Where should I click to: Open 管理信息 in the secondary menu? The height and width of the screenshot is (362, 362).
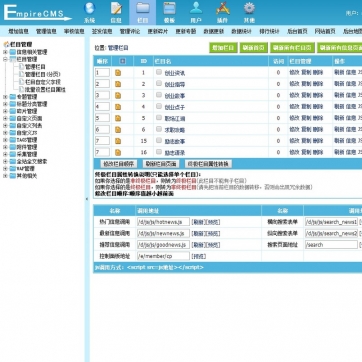46,31
